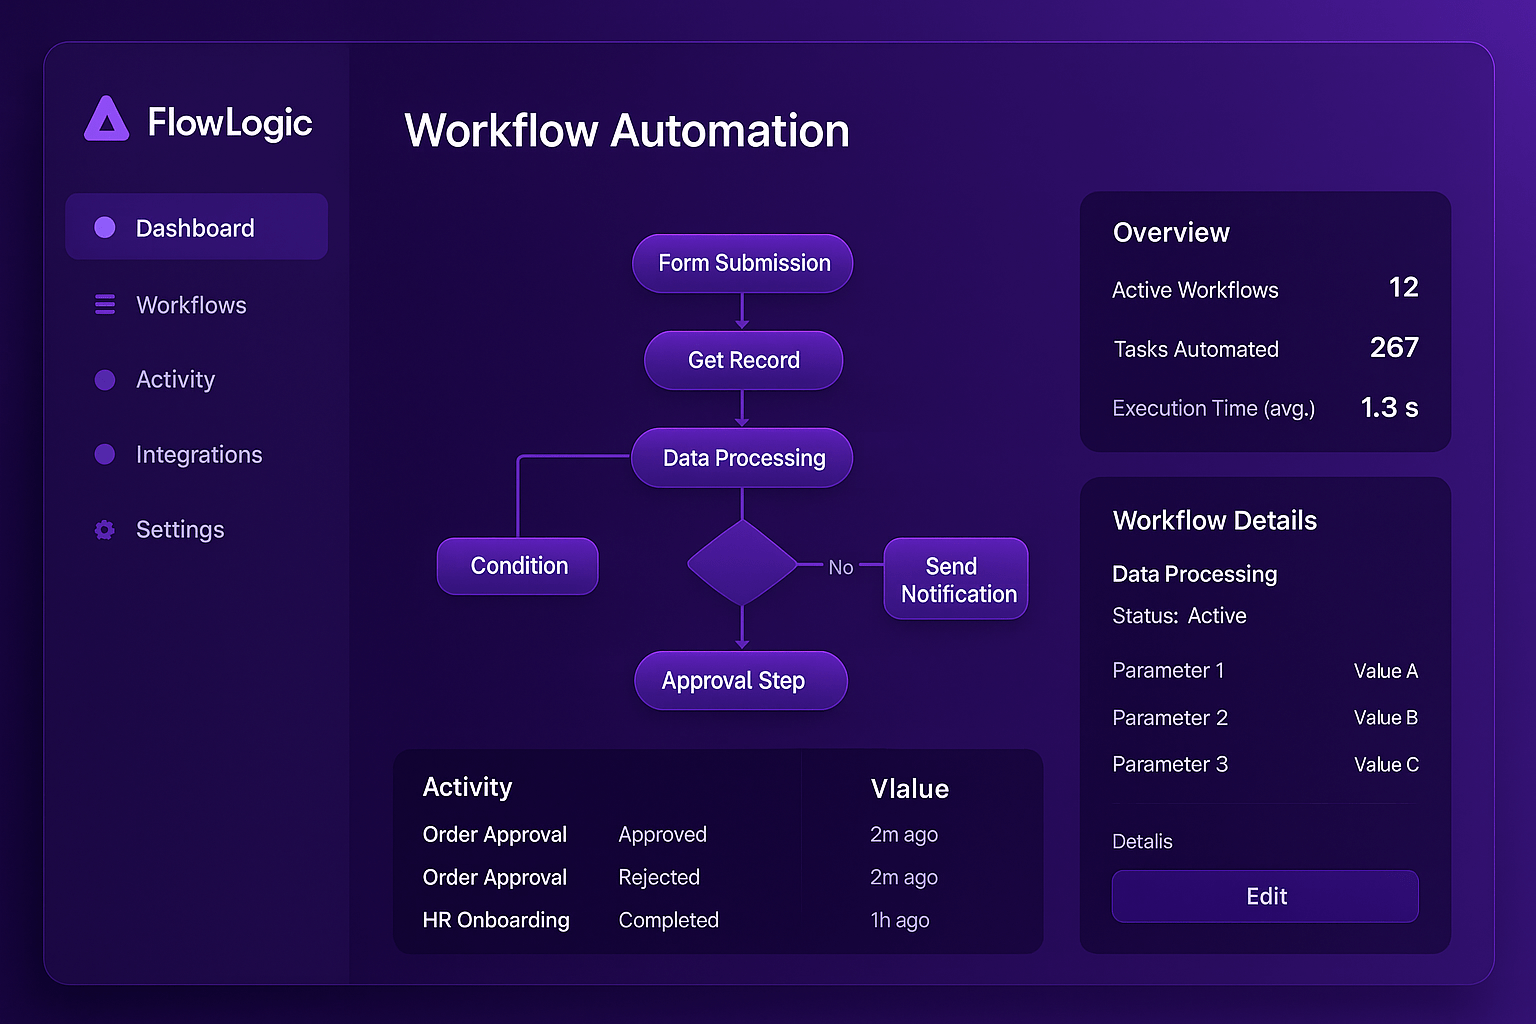This screenshot has width=1536, height=1024.
Task: Click the Active Workflows count
Action: click(1403, 288)
